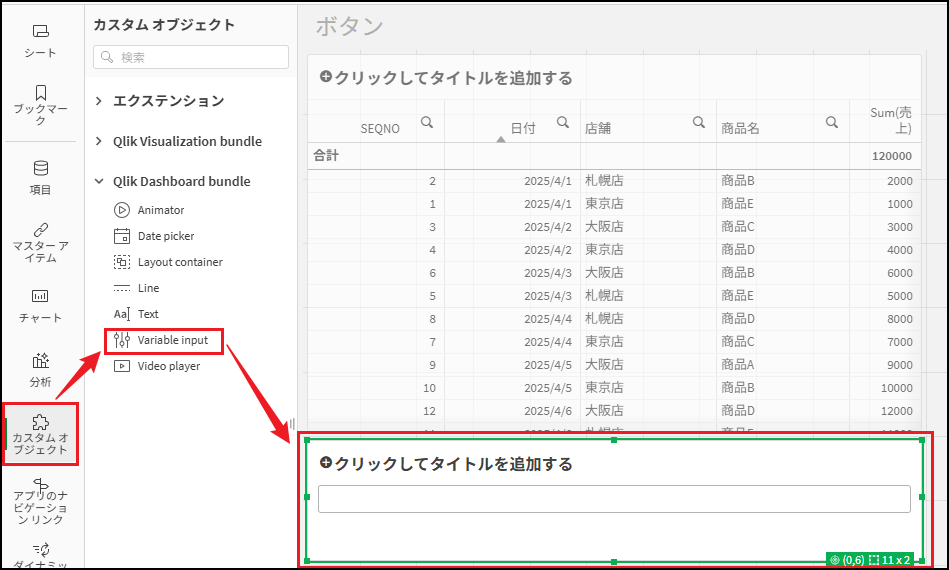The image size is (949, 570).
Task: Click the panel collapse handle beside table
Action: point(292,424)
